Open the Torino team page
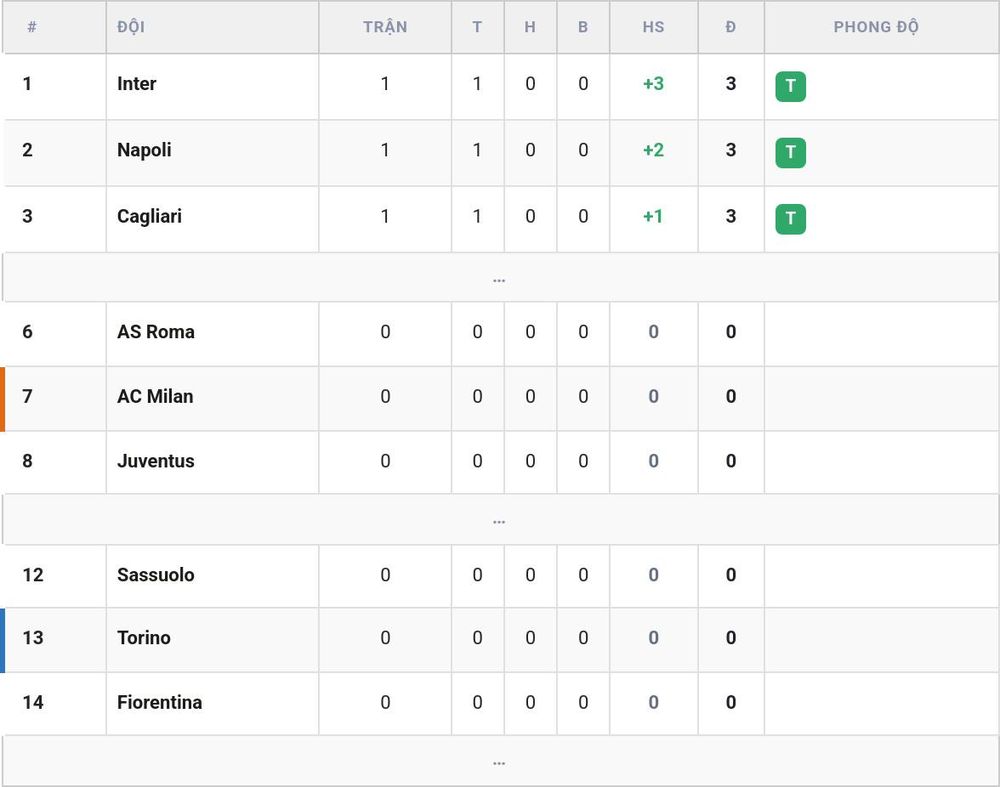This screenshot has height=787, width=1000. coord(143,638)
